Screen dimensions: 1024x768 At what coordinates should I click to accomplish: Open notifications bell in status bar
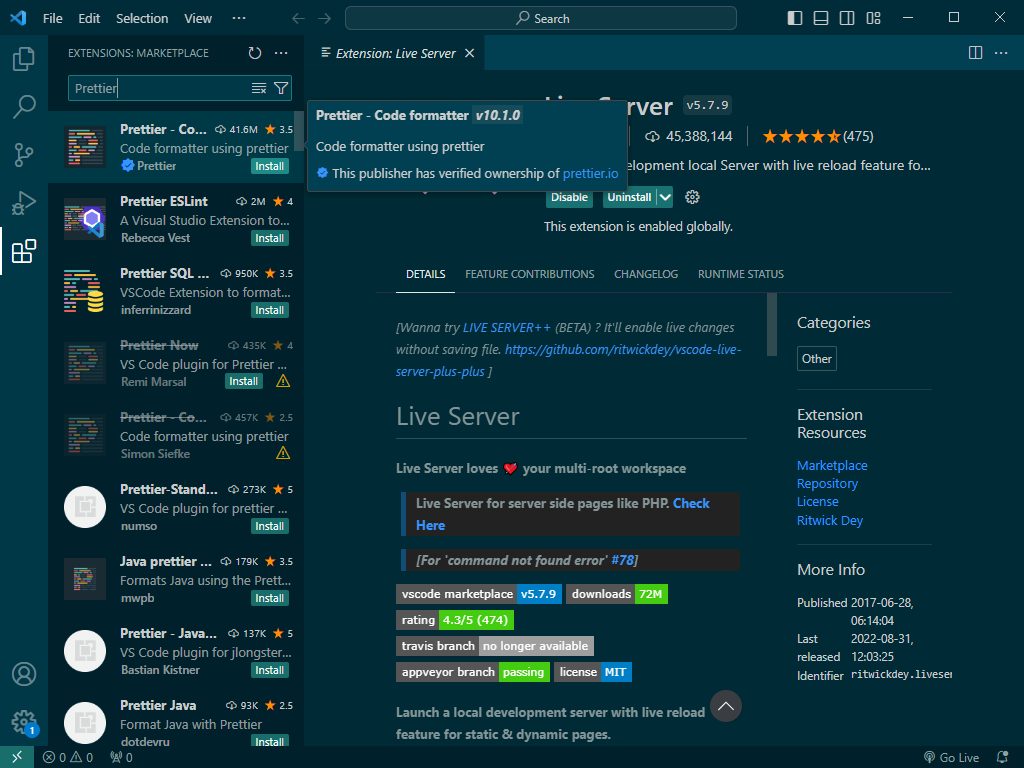[x=1002, y=758]
